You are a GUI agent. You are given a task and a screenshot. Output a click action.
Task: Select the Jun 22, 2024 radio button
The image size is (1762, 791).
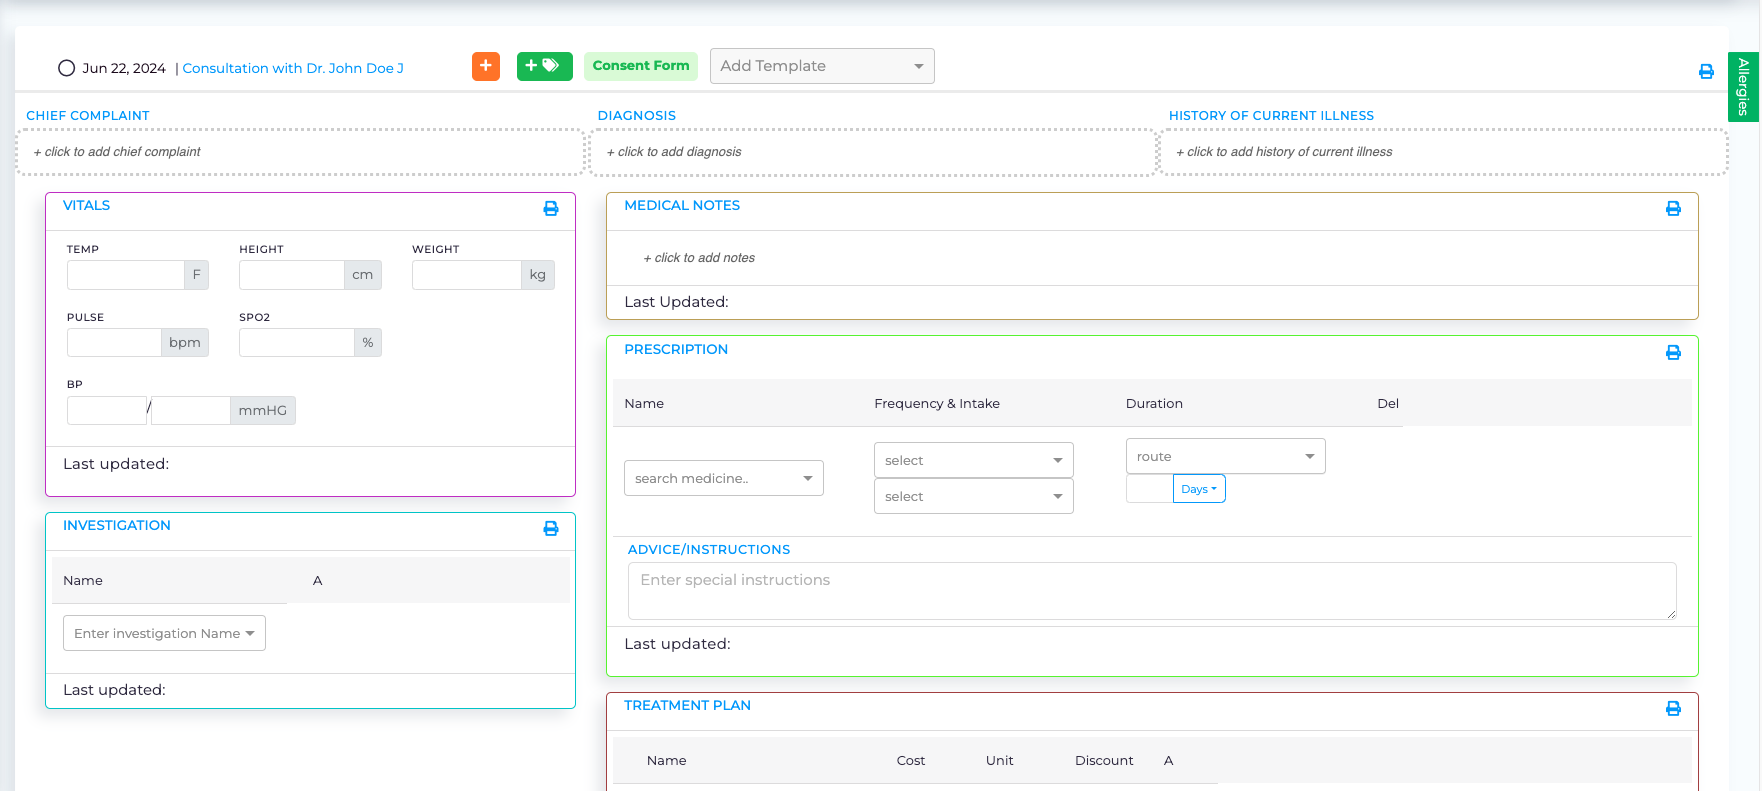[x=67, y=68]
